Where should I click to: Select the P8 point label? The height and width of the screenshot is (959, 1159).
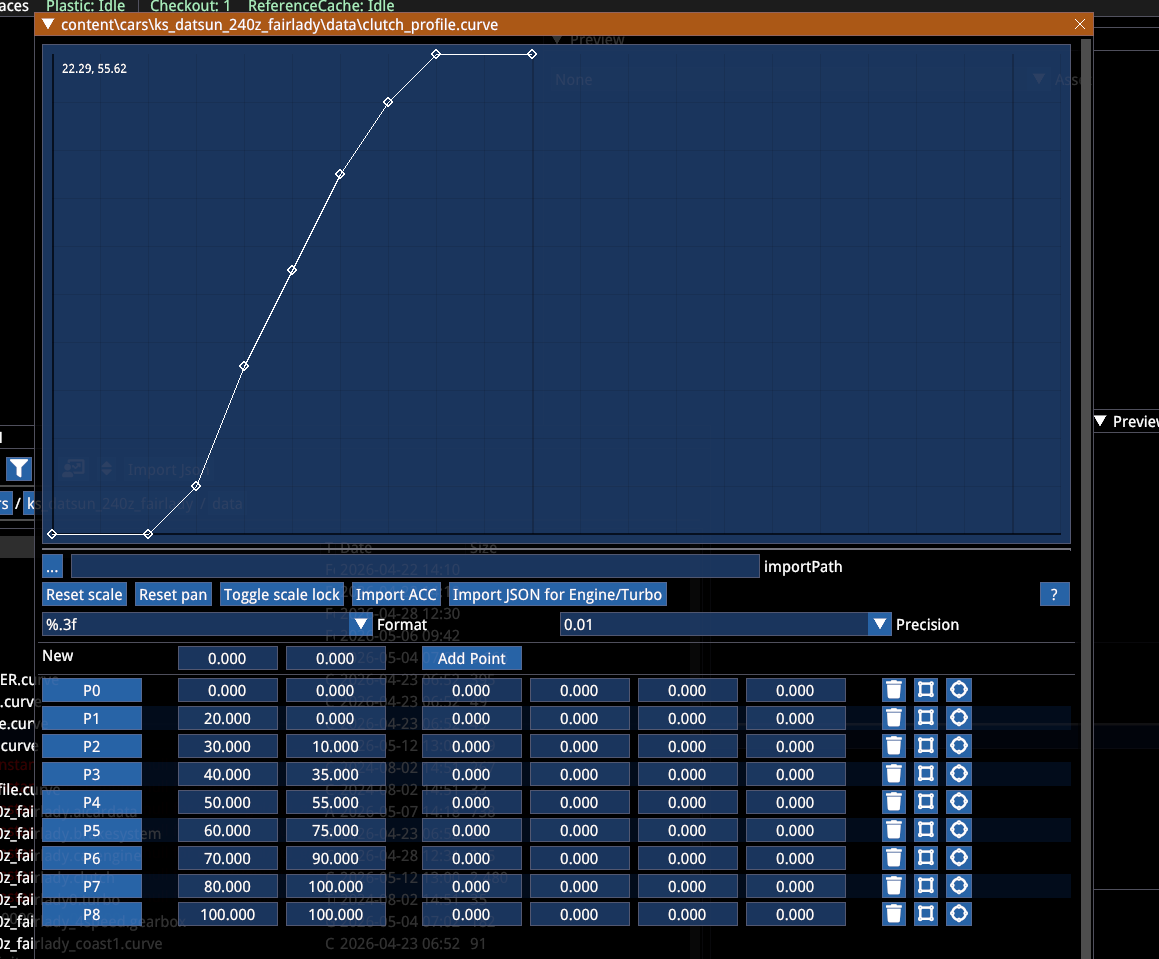pos(92,914)
